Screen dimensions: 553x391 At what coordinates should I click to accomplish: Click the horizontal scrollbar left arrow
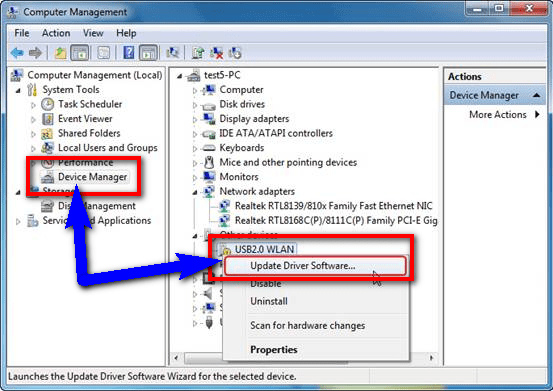176,358
